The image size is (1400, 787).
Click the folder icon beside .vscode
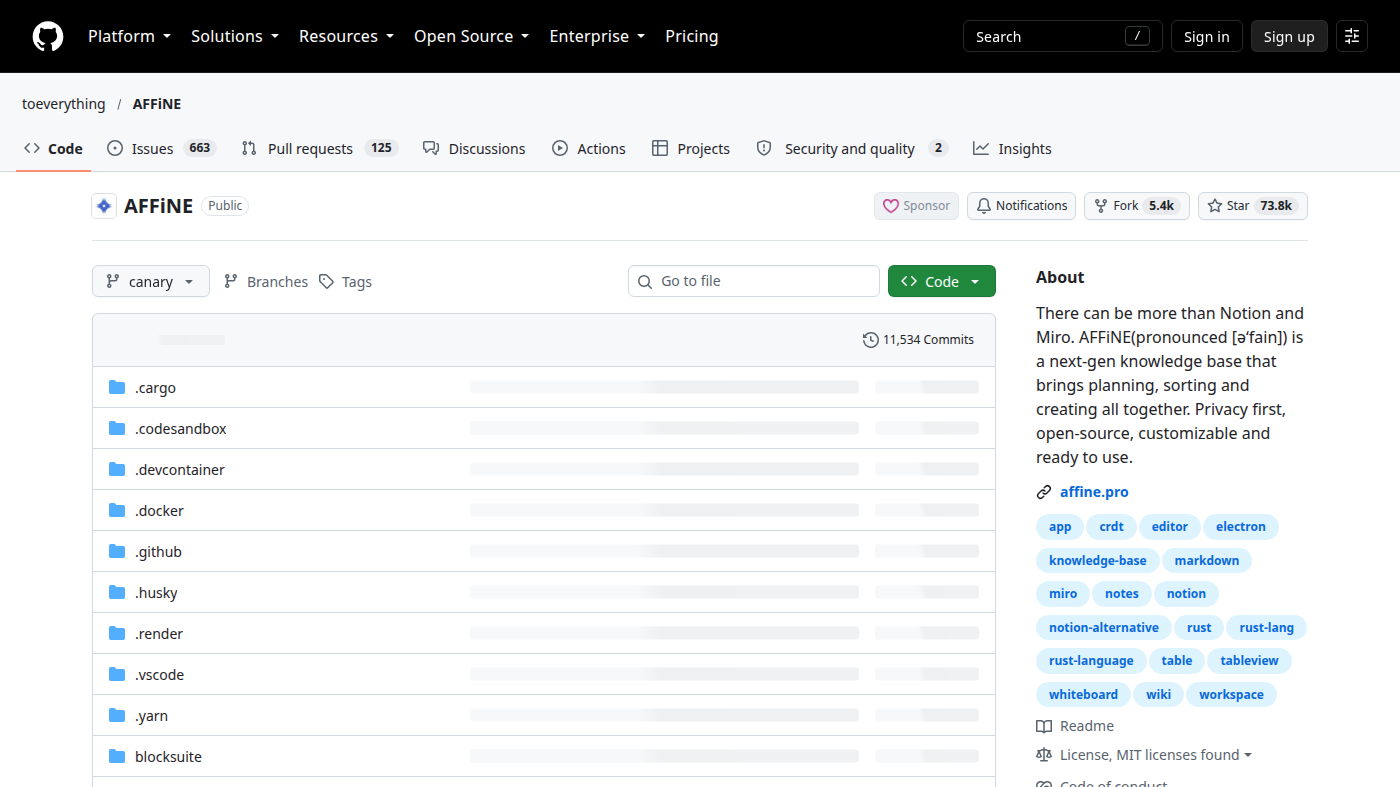click(117, 675)
